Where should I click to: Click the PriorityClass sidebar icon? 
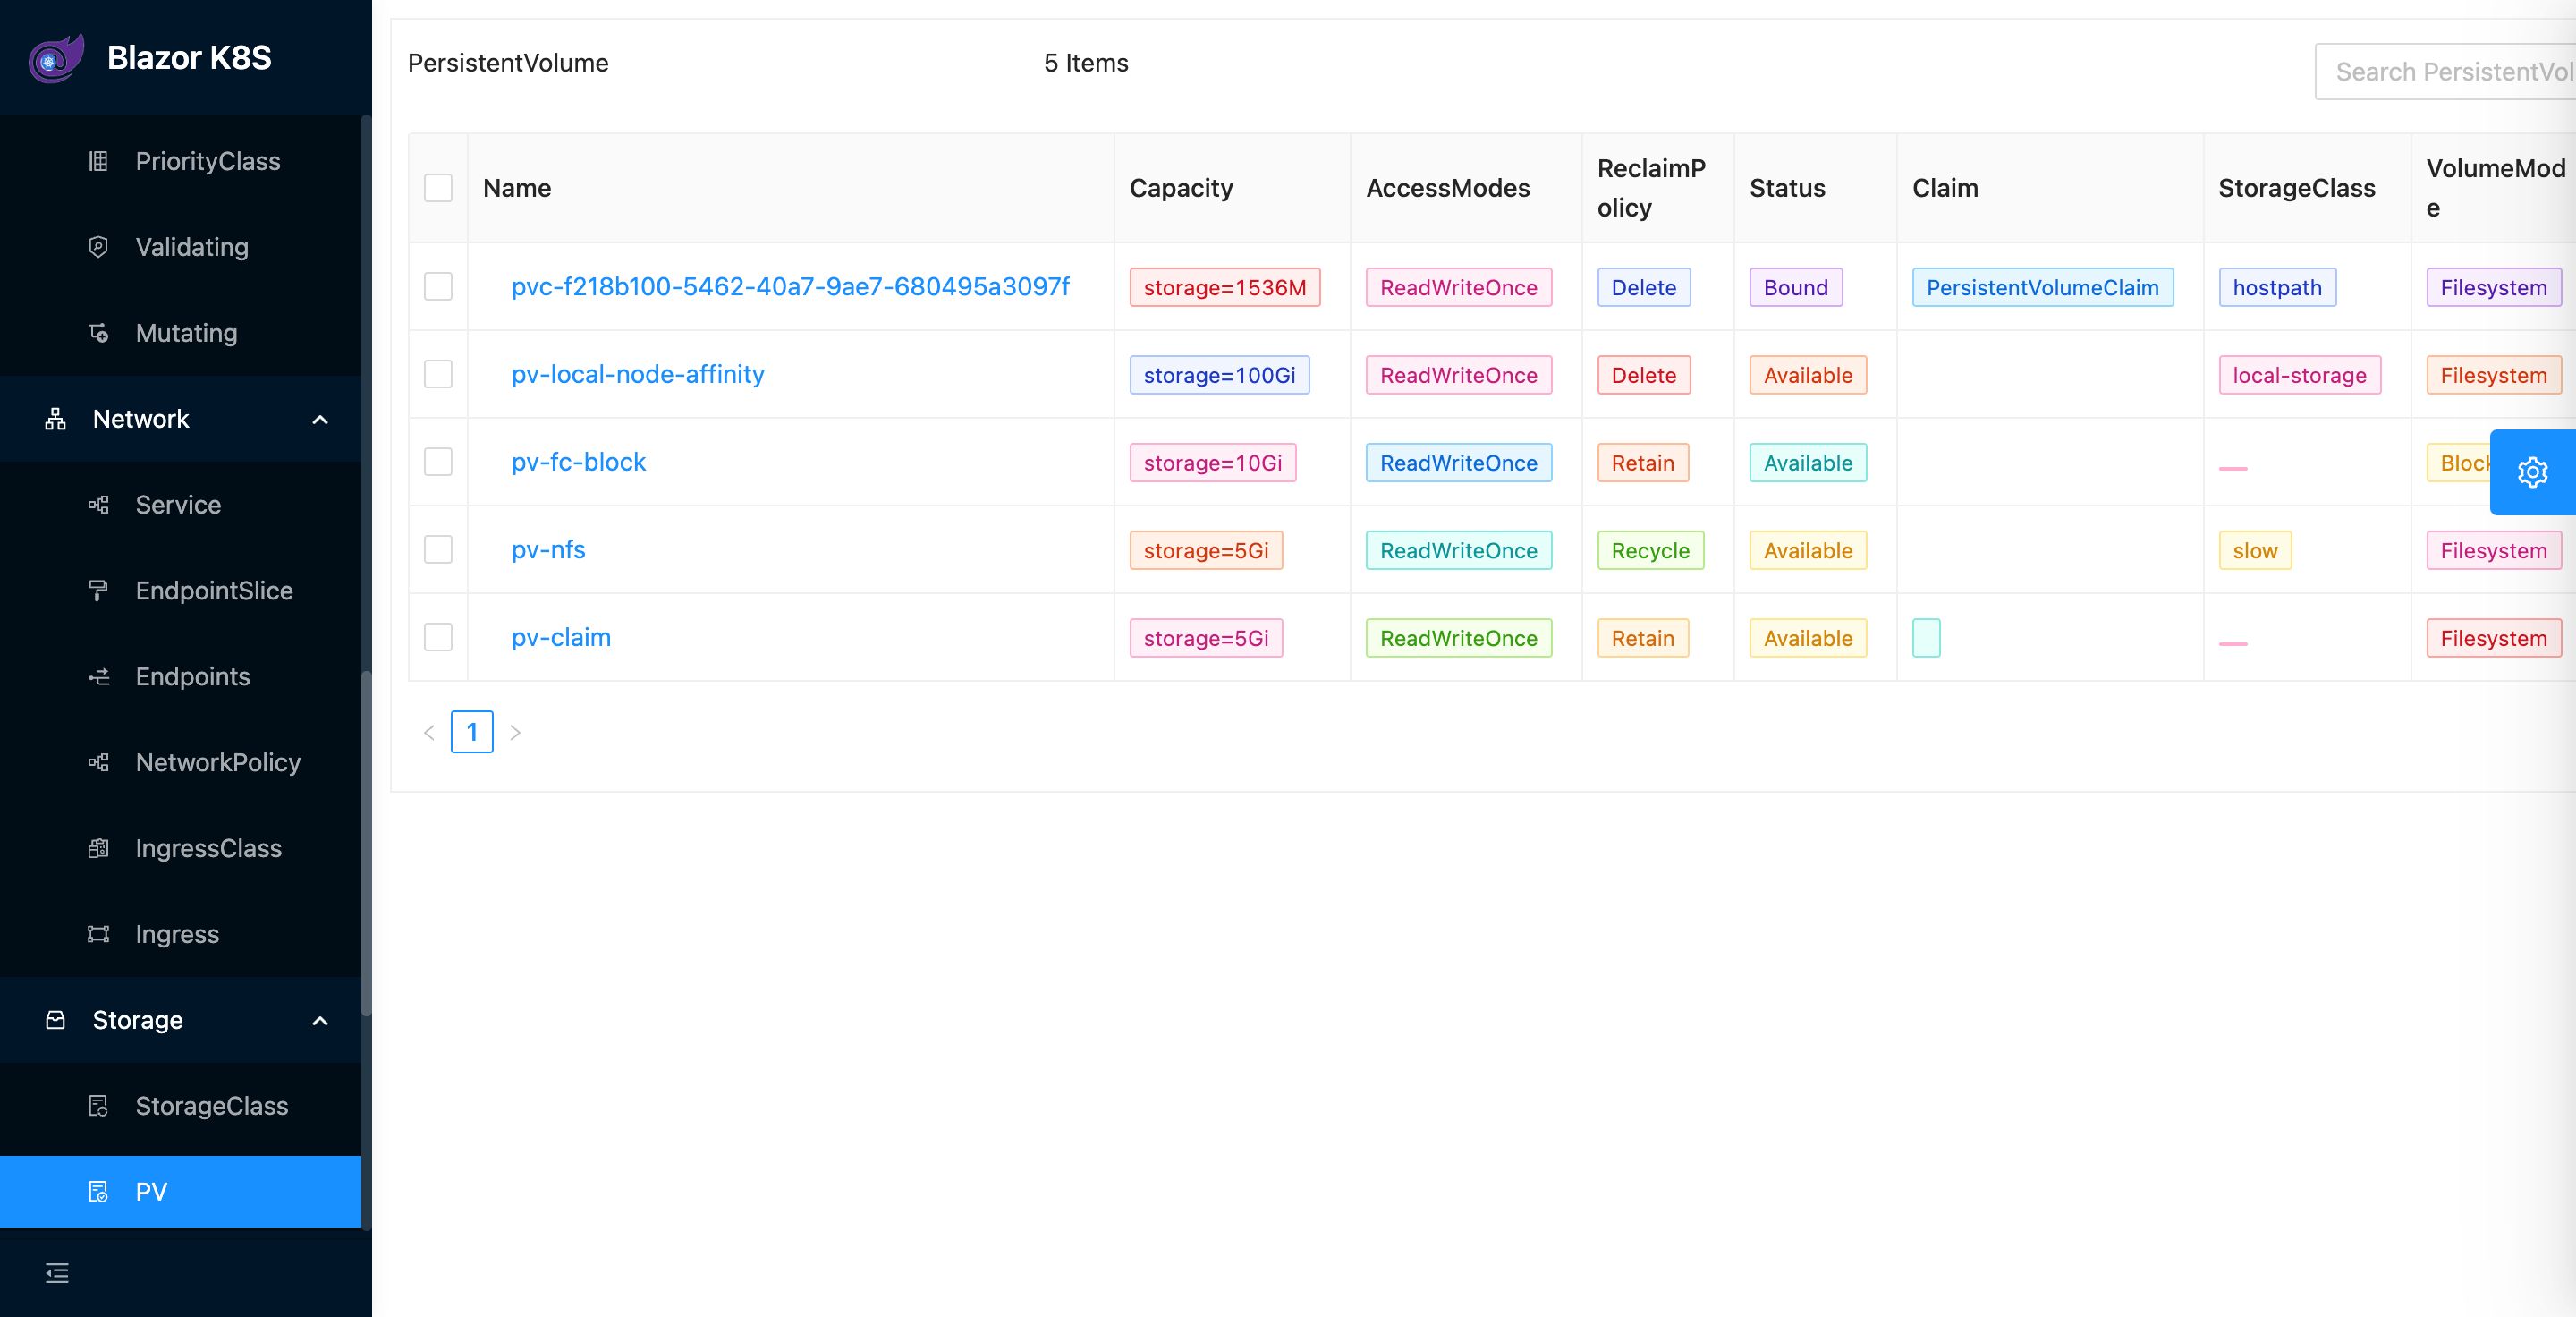coord(98,161)
